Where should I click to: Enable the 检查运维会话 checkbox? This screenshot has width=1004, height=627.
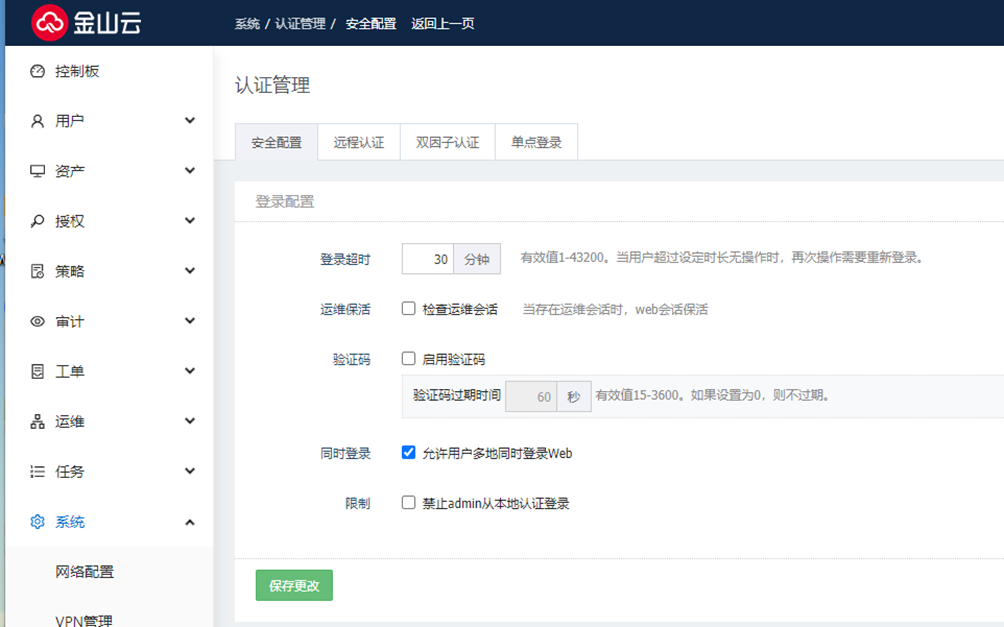pos(409,309)
